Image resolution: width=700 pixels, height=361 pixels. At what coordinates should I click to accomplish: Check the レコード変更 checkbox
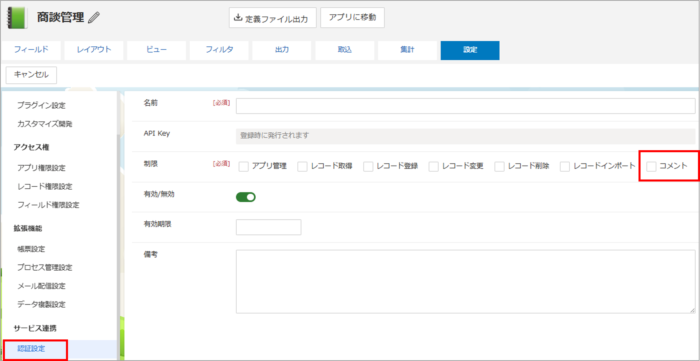pos(433,166)
